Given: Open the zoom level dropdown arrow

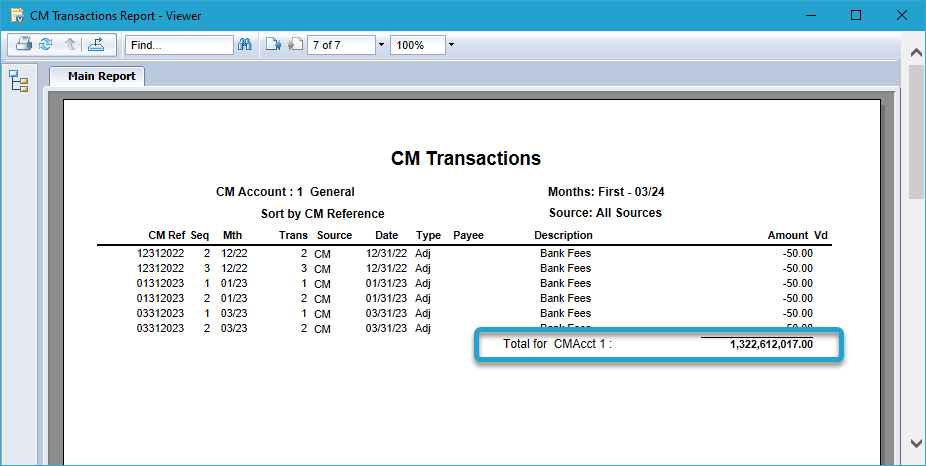Looking at the screenshot, I should (x=452, y=45).
